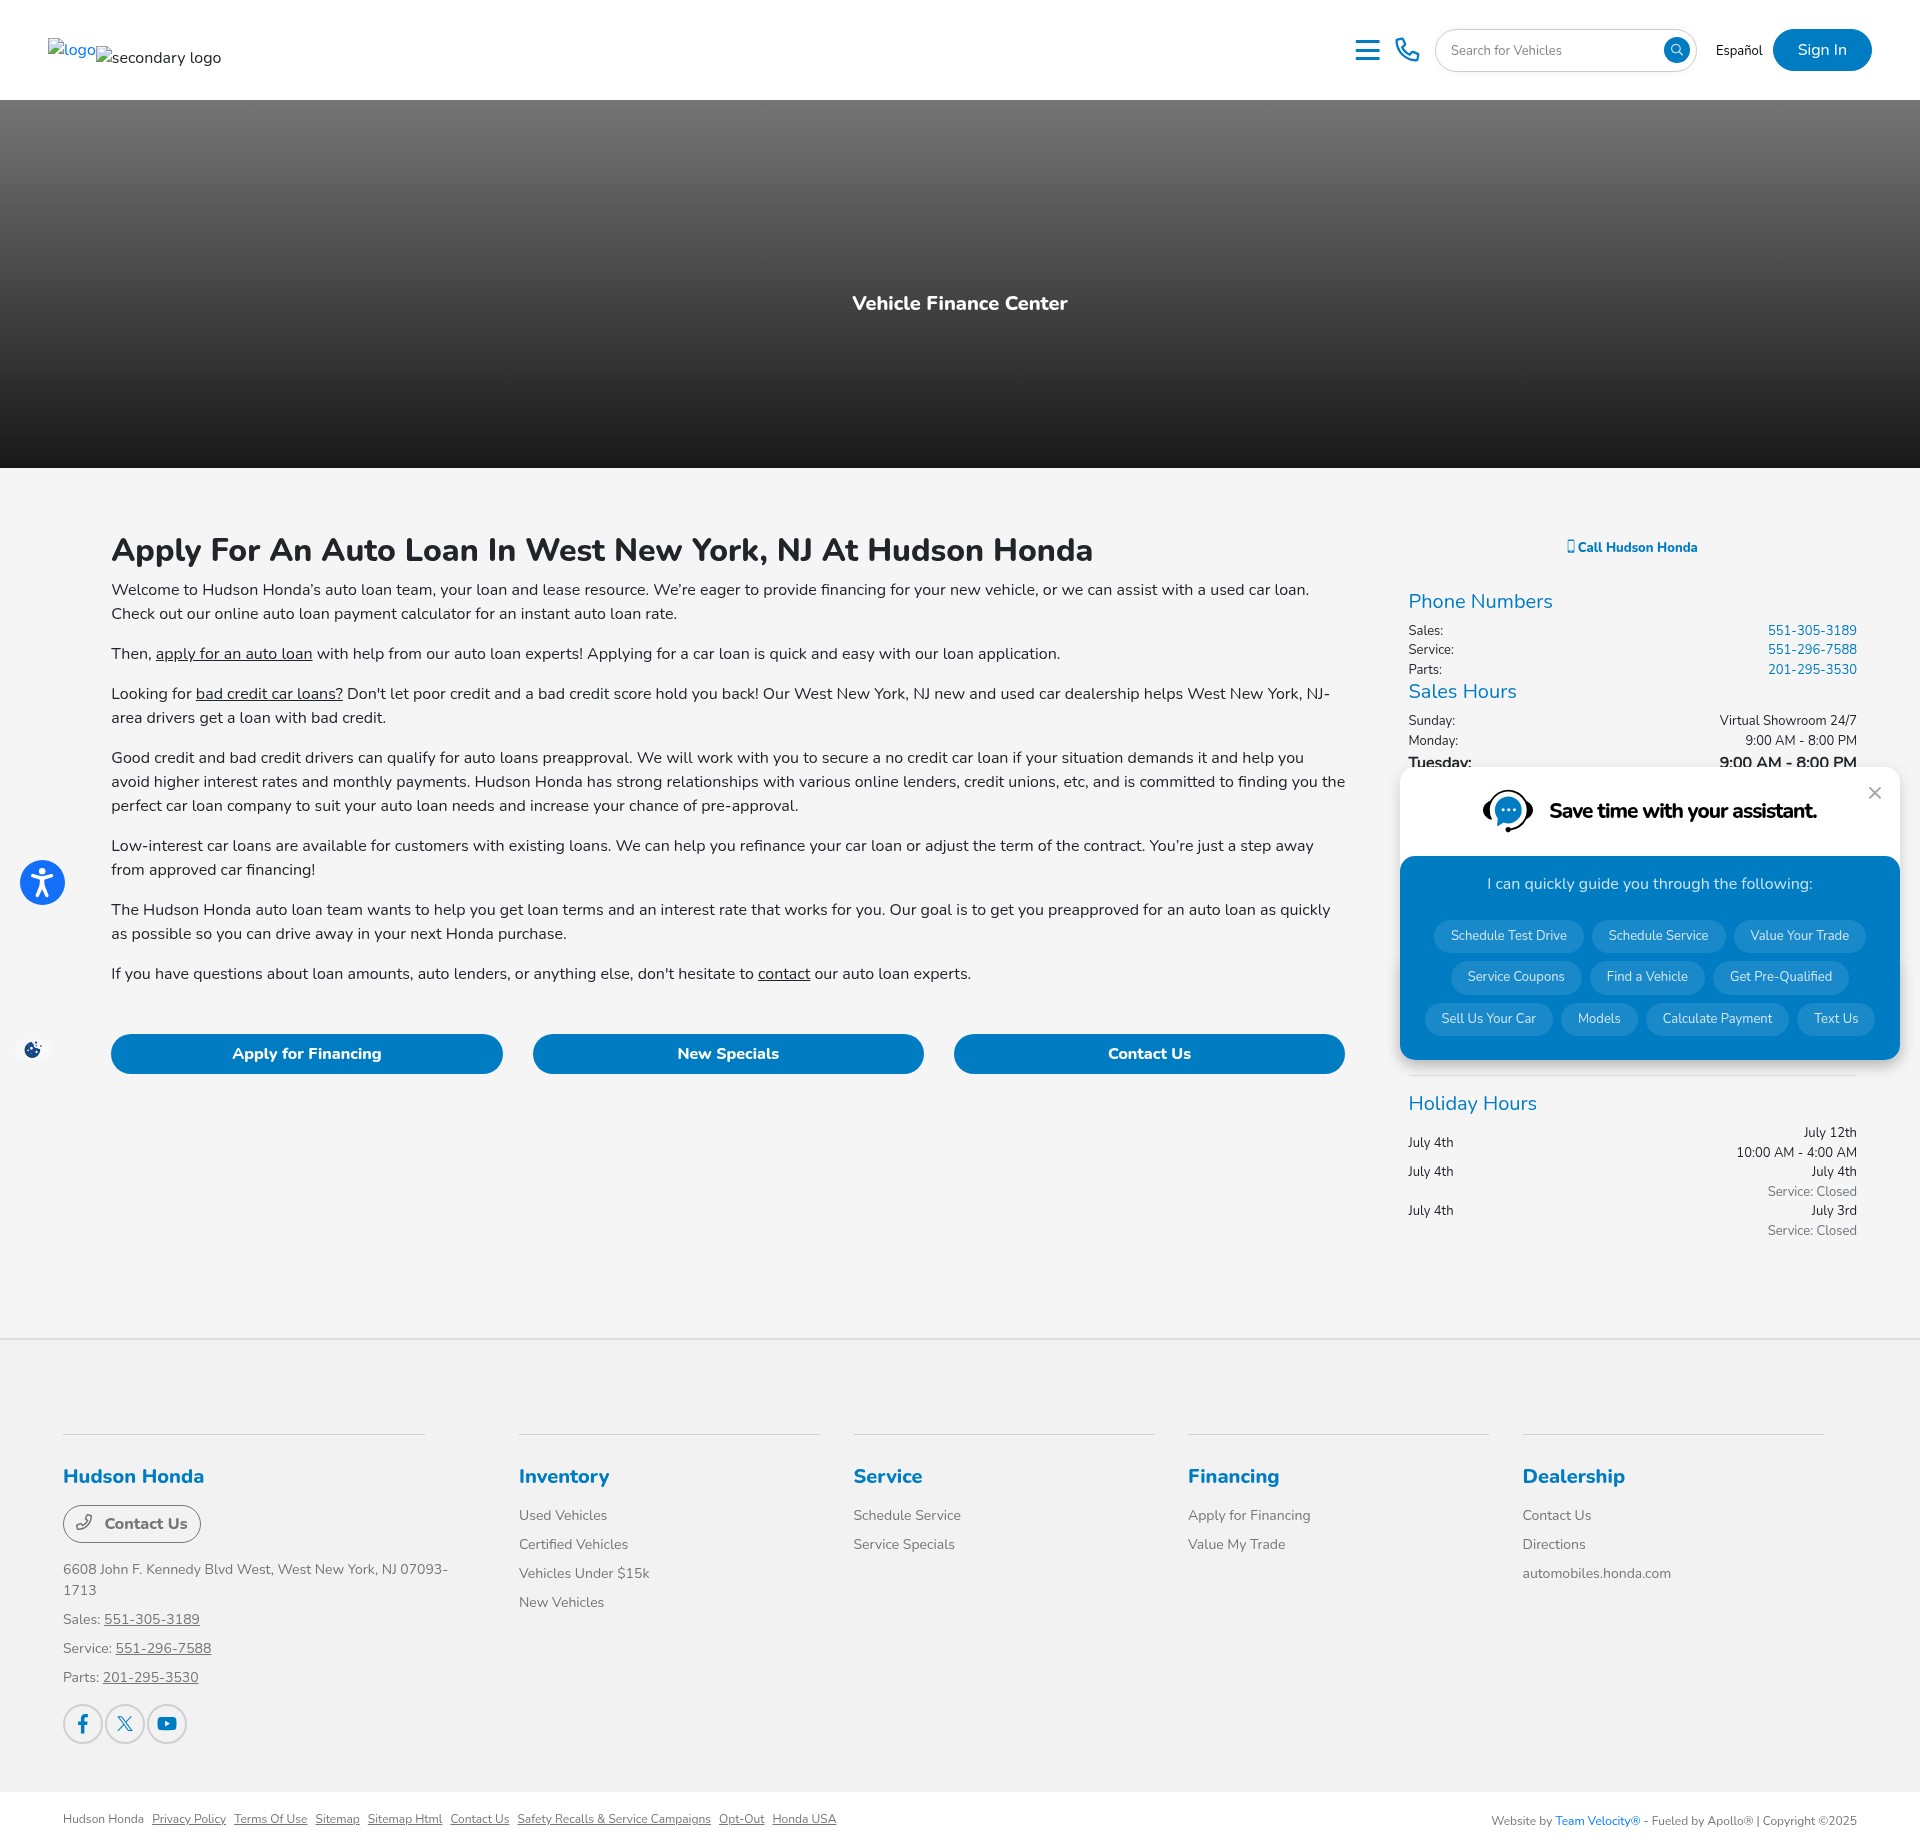Open New Vehicles footer link
The width and height of the screenshot is (1920, 1846).
561,1602
